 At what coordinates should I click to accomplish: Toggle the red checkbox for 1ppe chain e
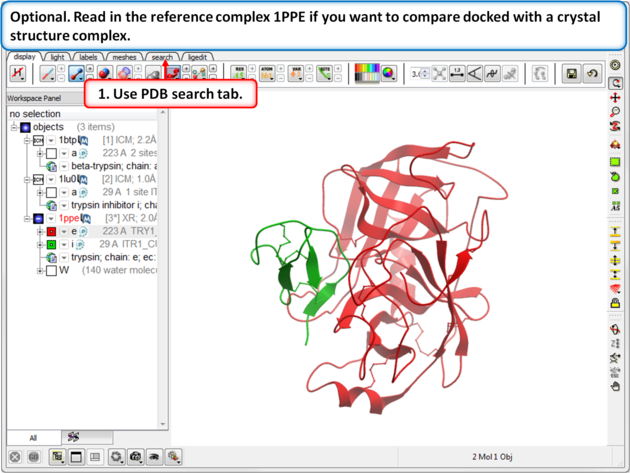click(x=51, y=231)
